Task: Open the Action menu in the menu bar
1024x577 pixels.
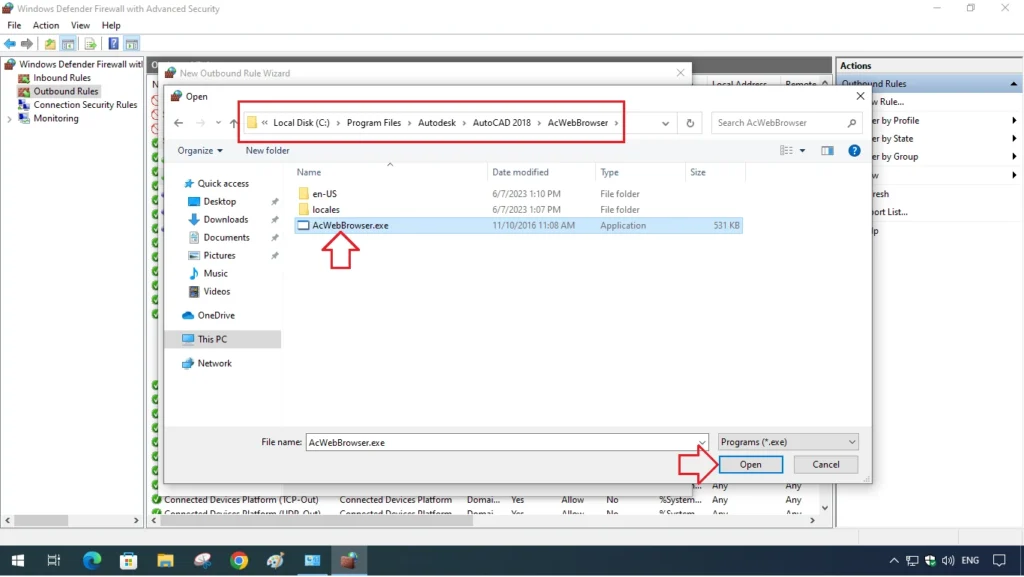Action: pos(46,25)
